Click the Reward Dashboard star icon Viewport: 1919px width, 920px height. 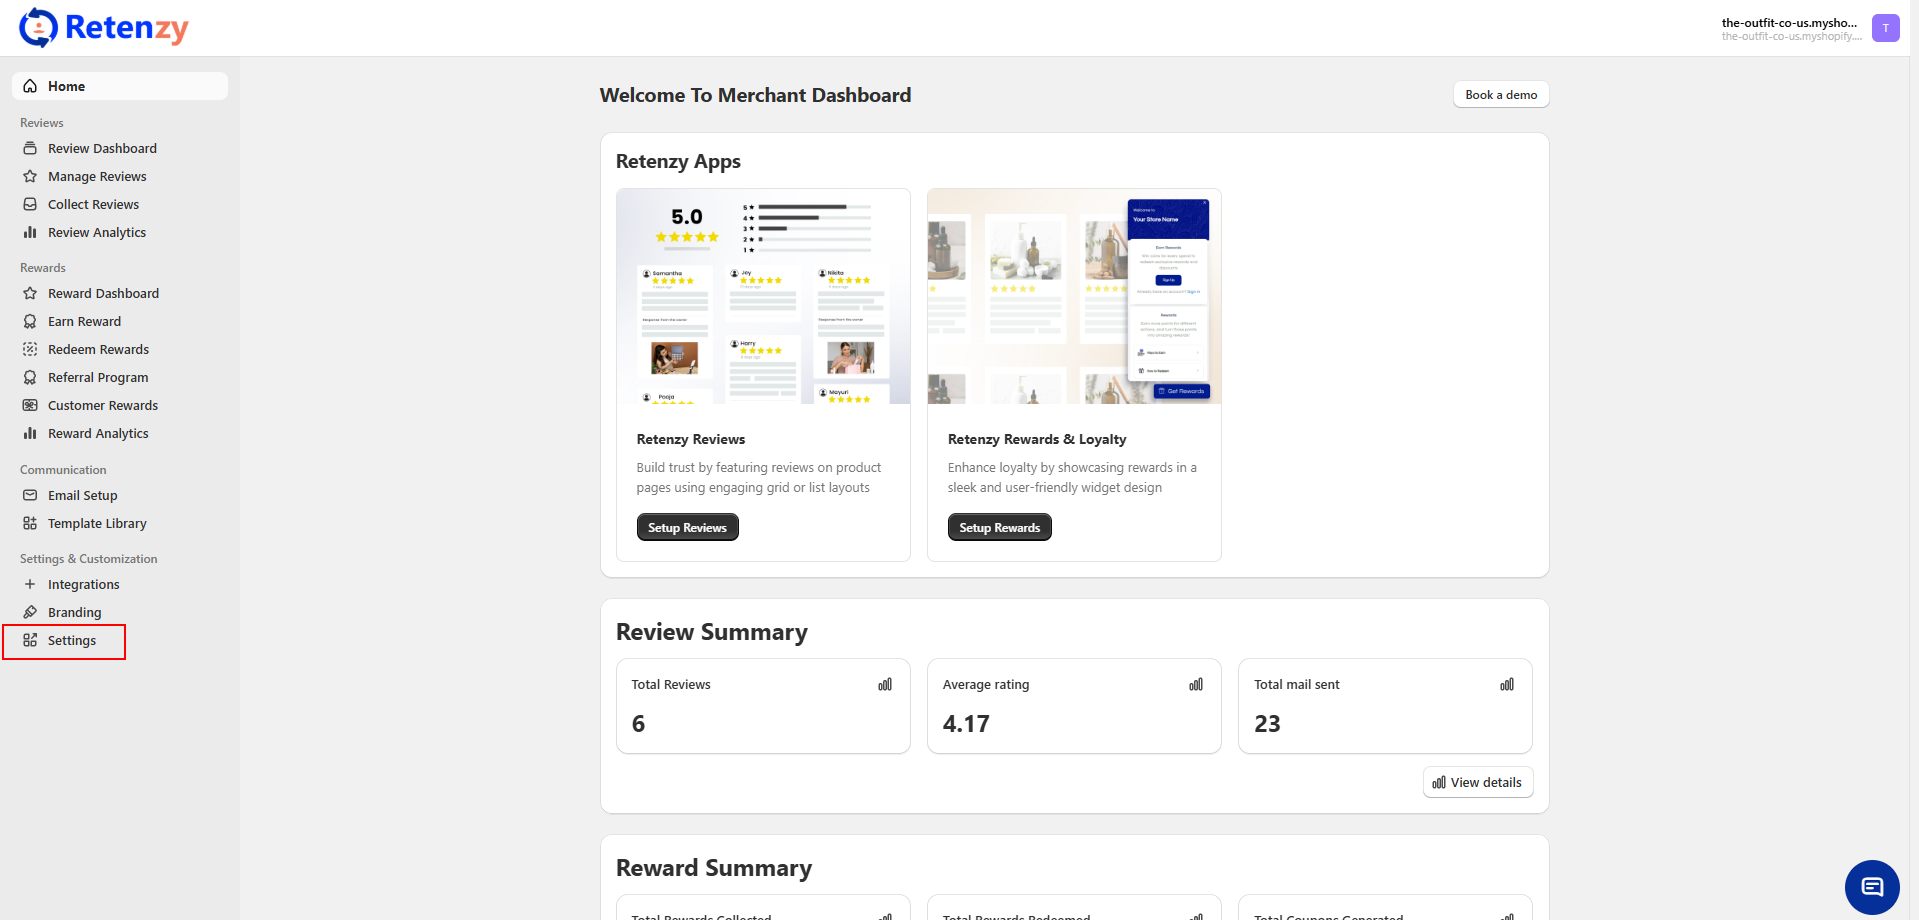(x=30, y=293)
